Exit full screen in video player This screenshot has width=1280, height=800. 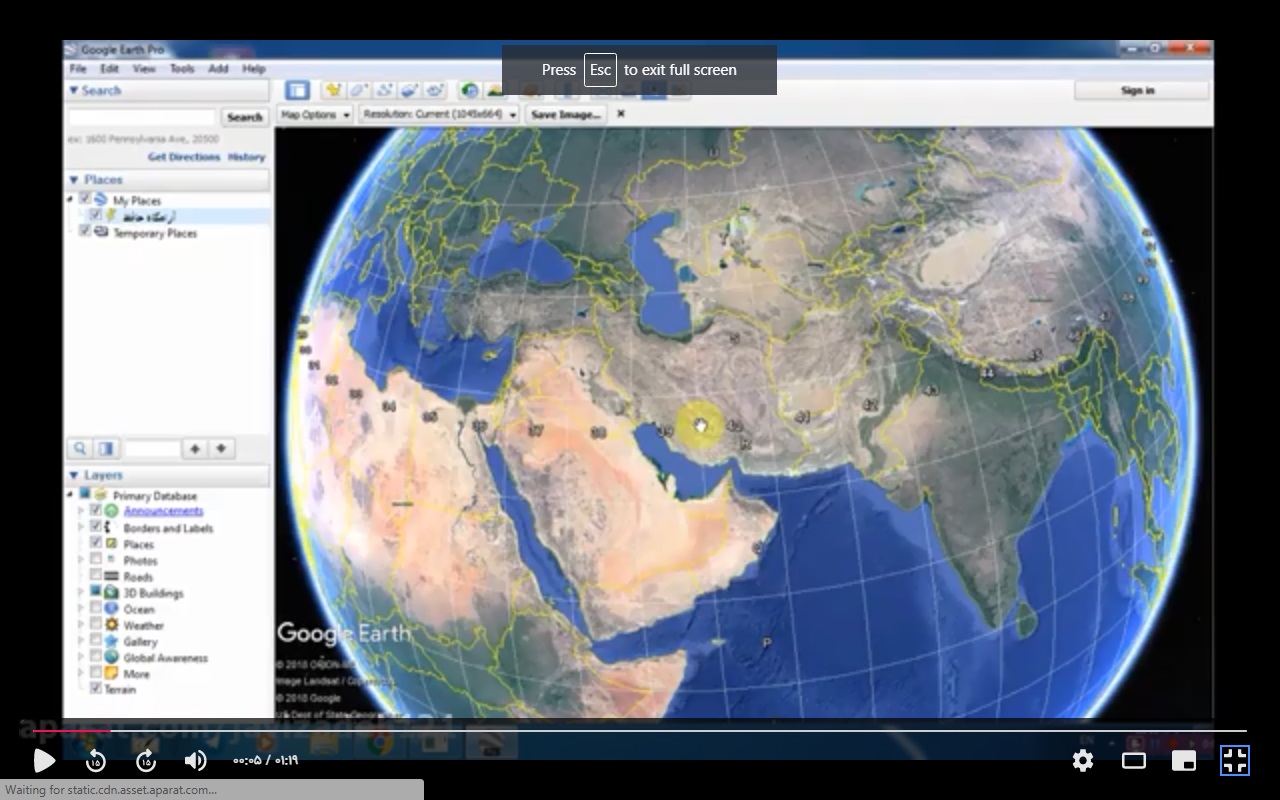click(x=1234, y=761)
